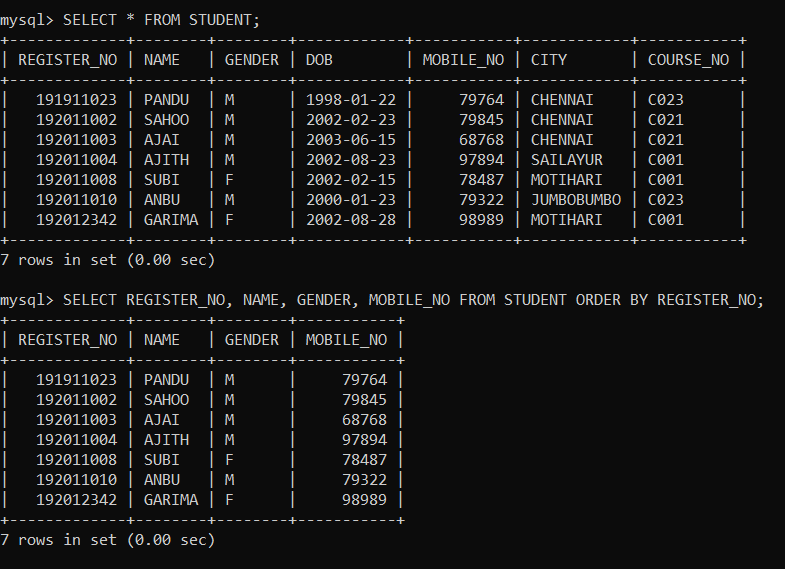Viewport: 785px width, 569px height.
Task: Click course C001 in SUBI's row
Action: click(665, 180)
